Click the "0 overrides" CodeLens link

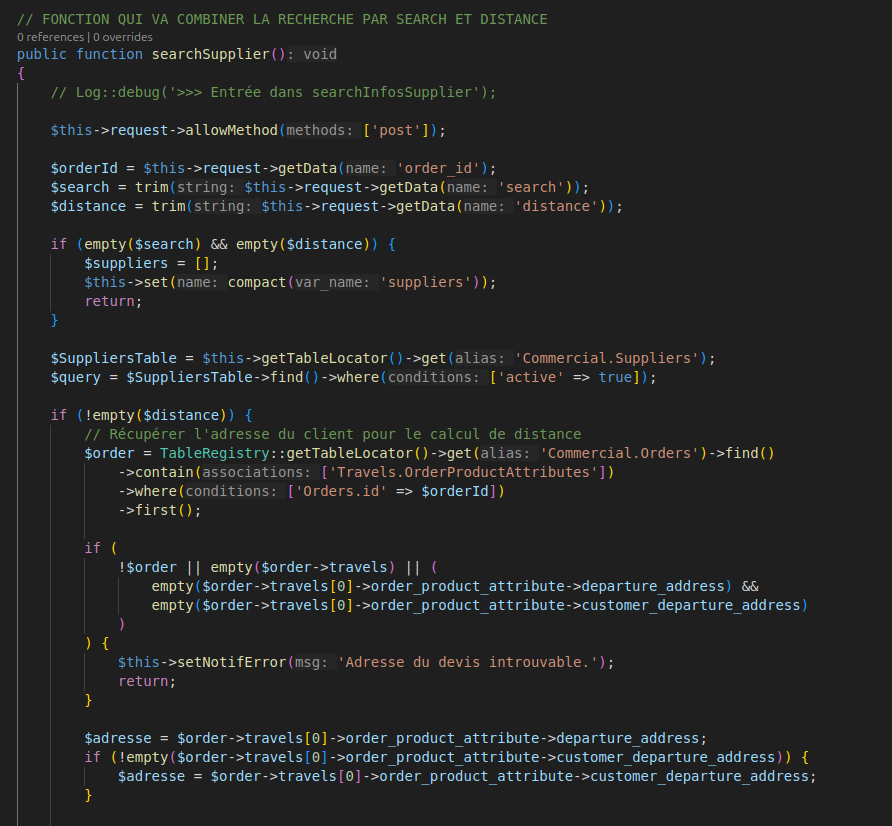click(121, 37)
